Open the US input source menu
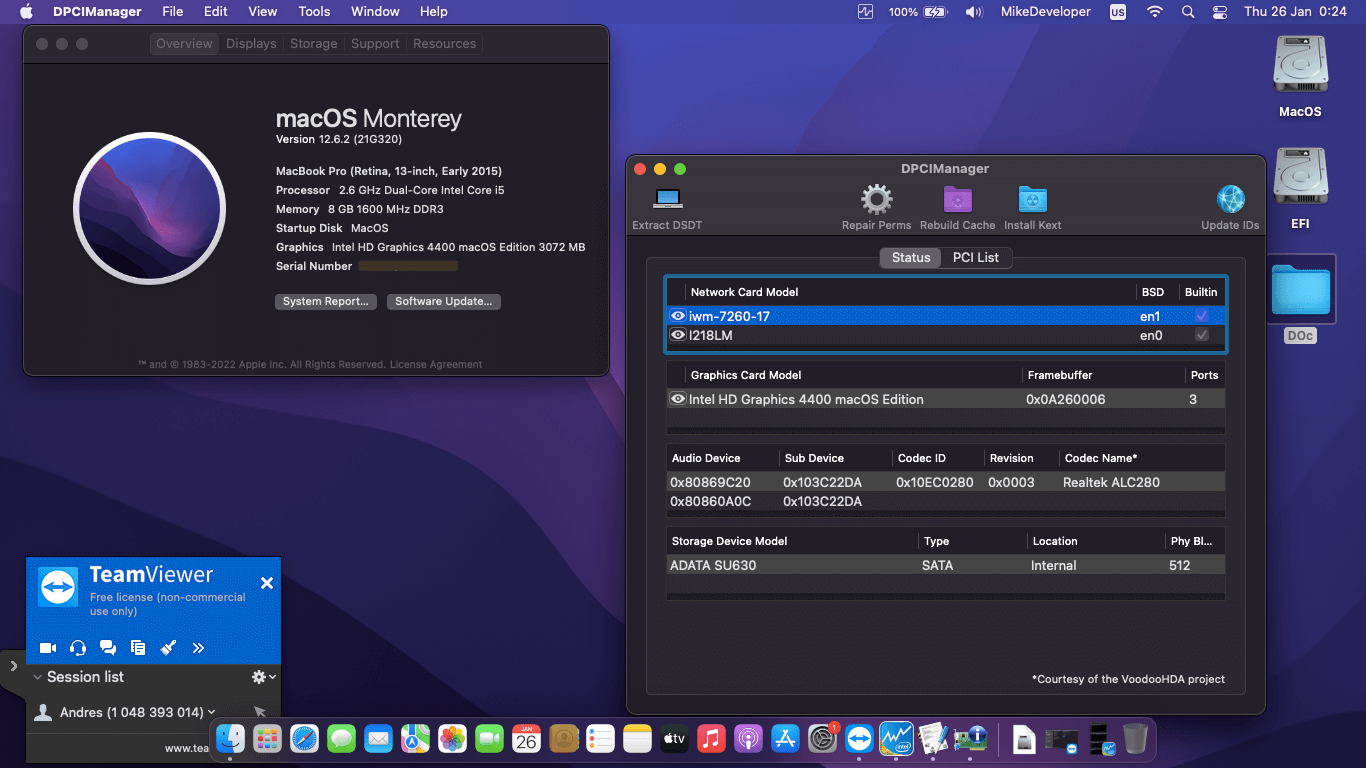This screenshot has width=1366, height=768. [x=1116, y=12]
